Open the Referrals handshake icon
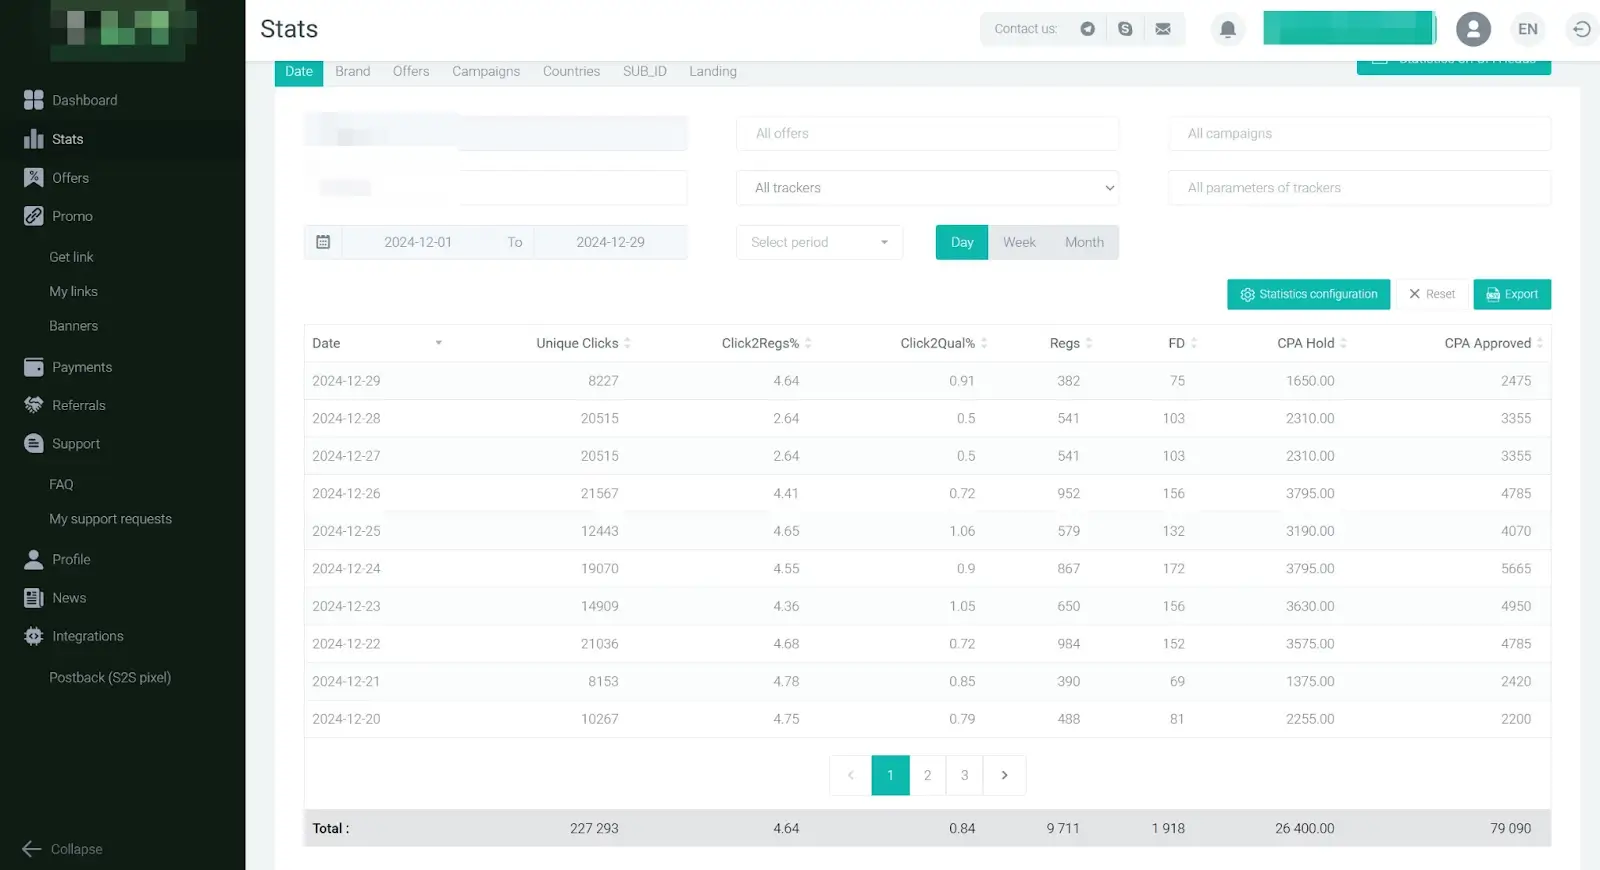This screenshot has width=1600, height=870. [x=34, y=405]
